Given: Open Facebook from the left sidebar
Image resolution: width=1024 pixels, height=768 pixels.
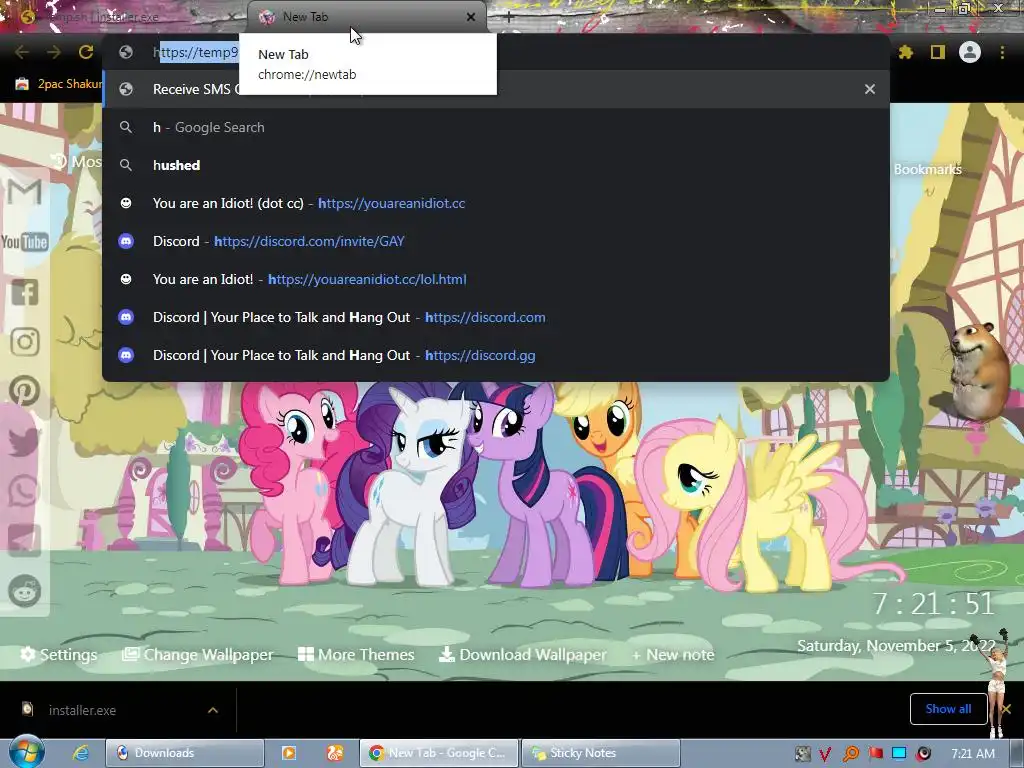Looking at the screenshot, I should click(x=25, y=292).
